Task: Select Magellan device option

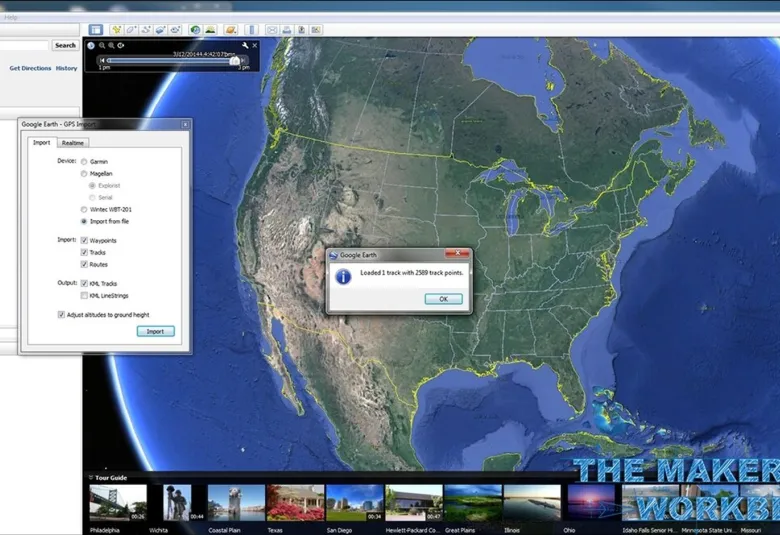Action: [84, 174]
